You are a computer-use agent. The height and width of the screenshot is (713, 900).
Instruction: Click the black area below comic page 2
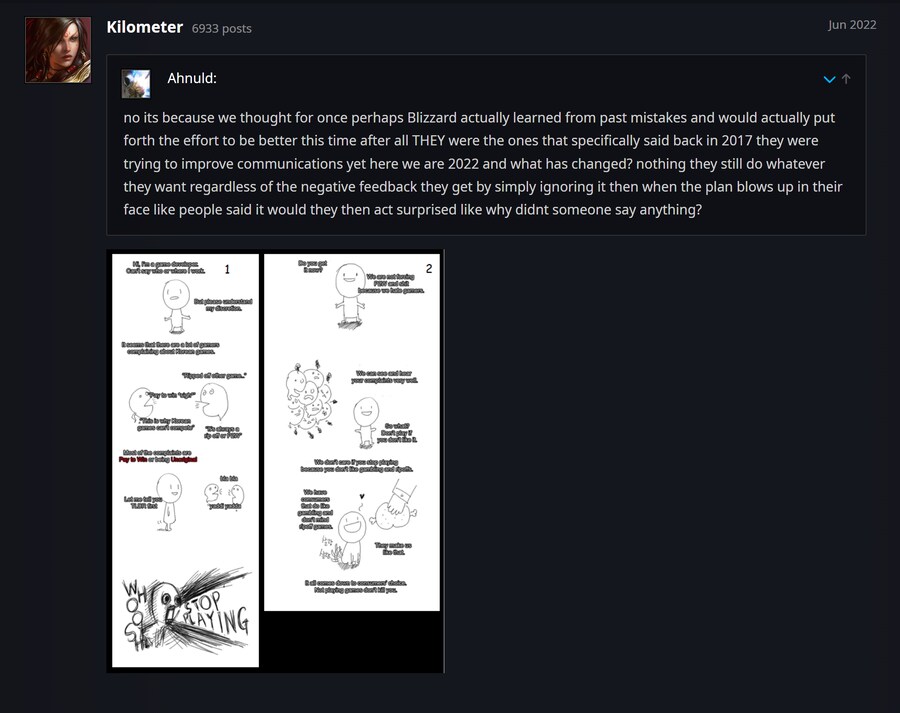point(352,641)
